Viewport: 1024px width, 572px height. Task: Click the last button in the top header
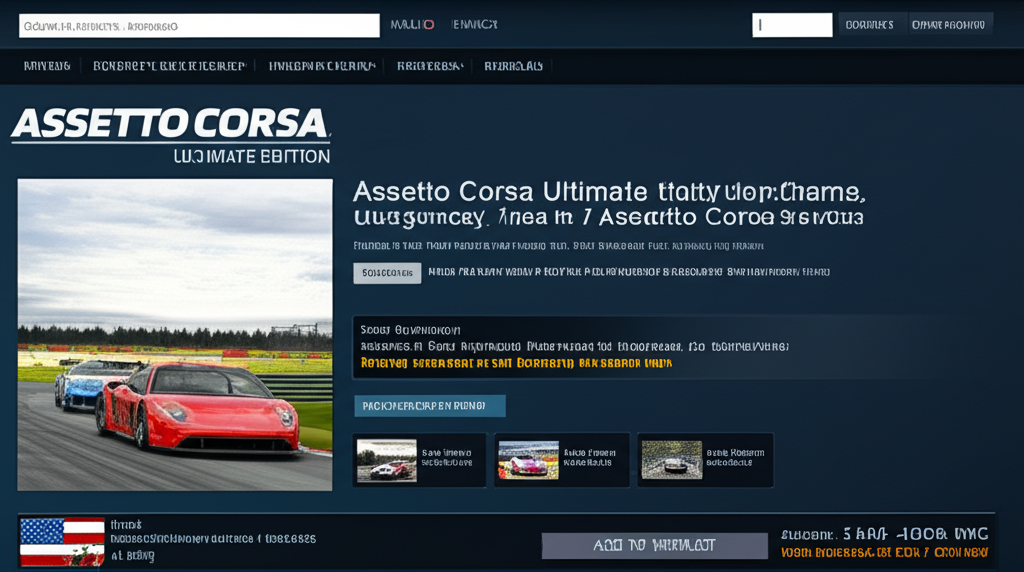[x=948, y=25]
